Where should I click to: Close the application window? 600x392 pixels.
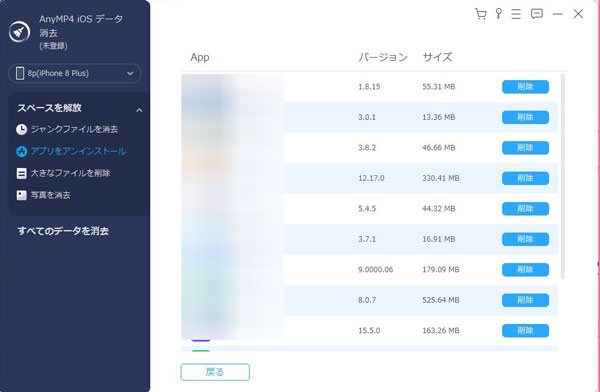578,14
